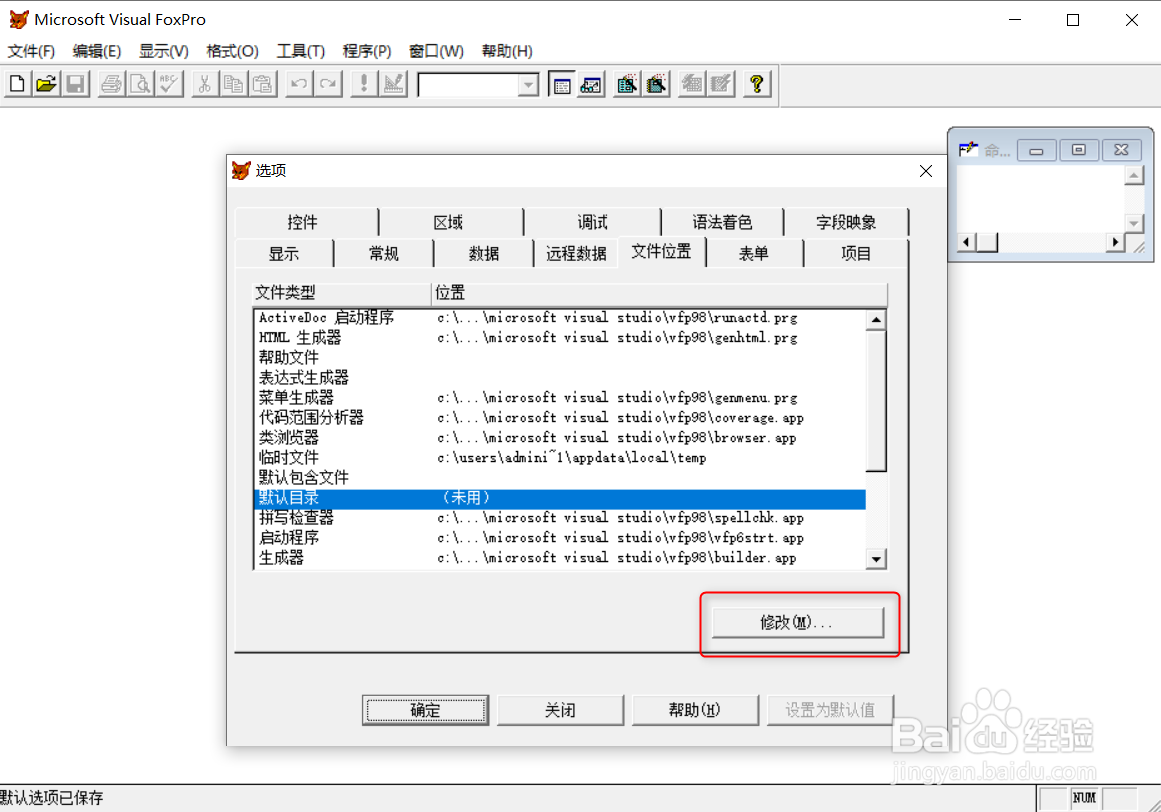Click the yellow Help question mark icon
Screen dimensions: 1161x812
757,84
